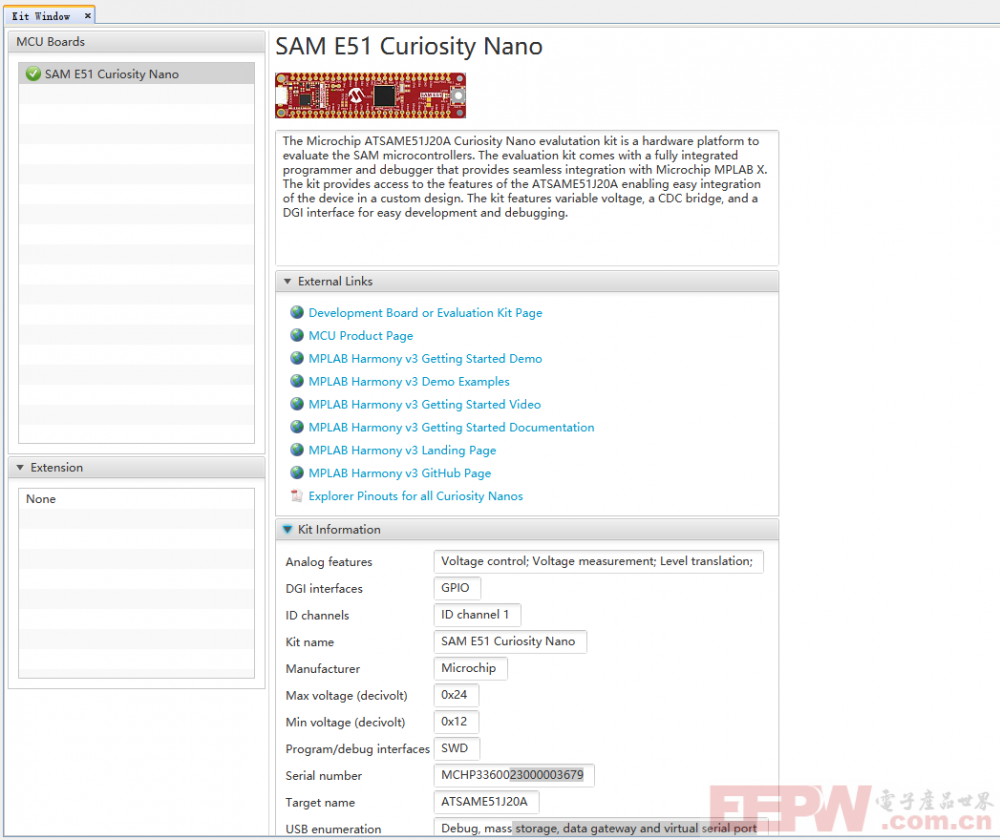This screenshot has height=840, width=1000.
Task: Select None in the Extension list
Action: tap(136, 499)
